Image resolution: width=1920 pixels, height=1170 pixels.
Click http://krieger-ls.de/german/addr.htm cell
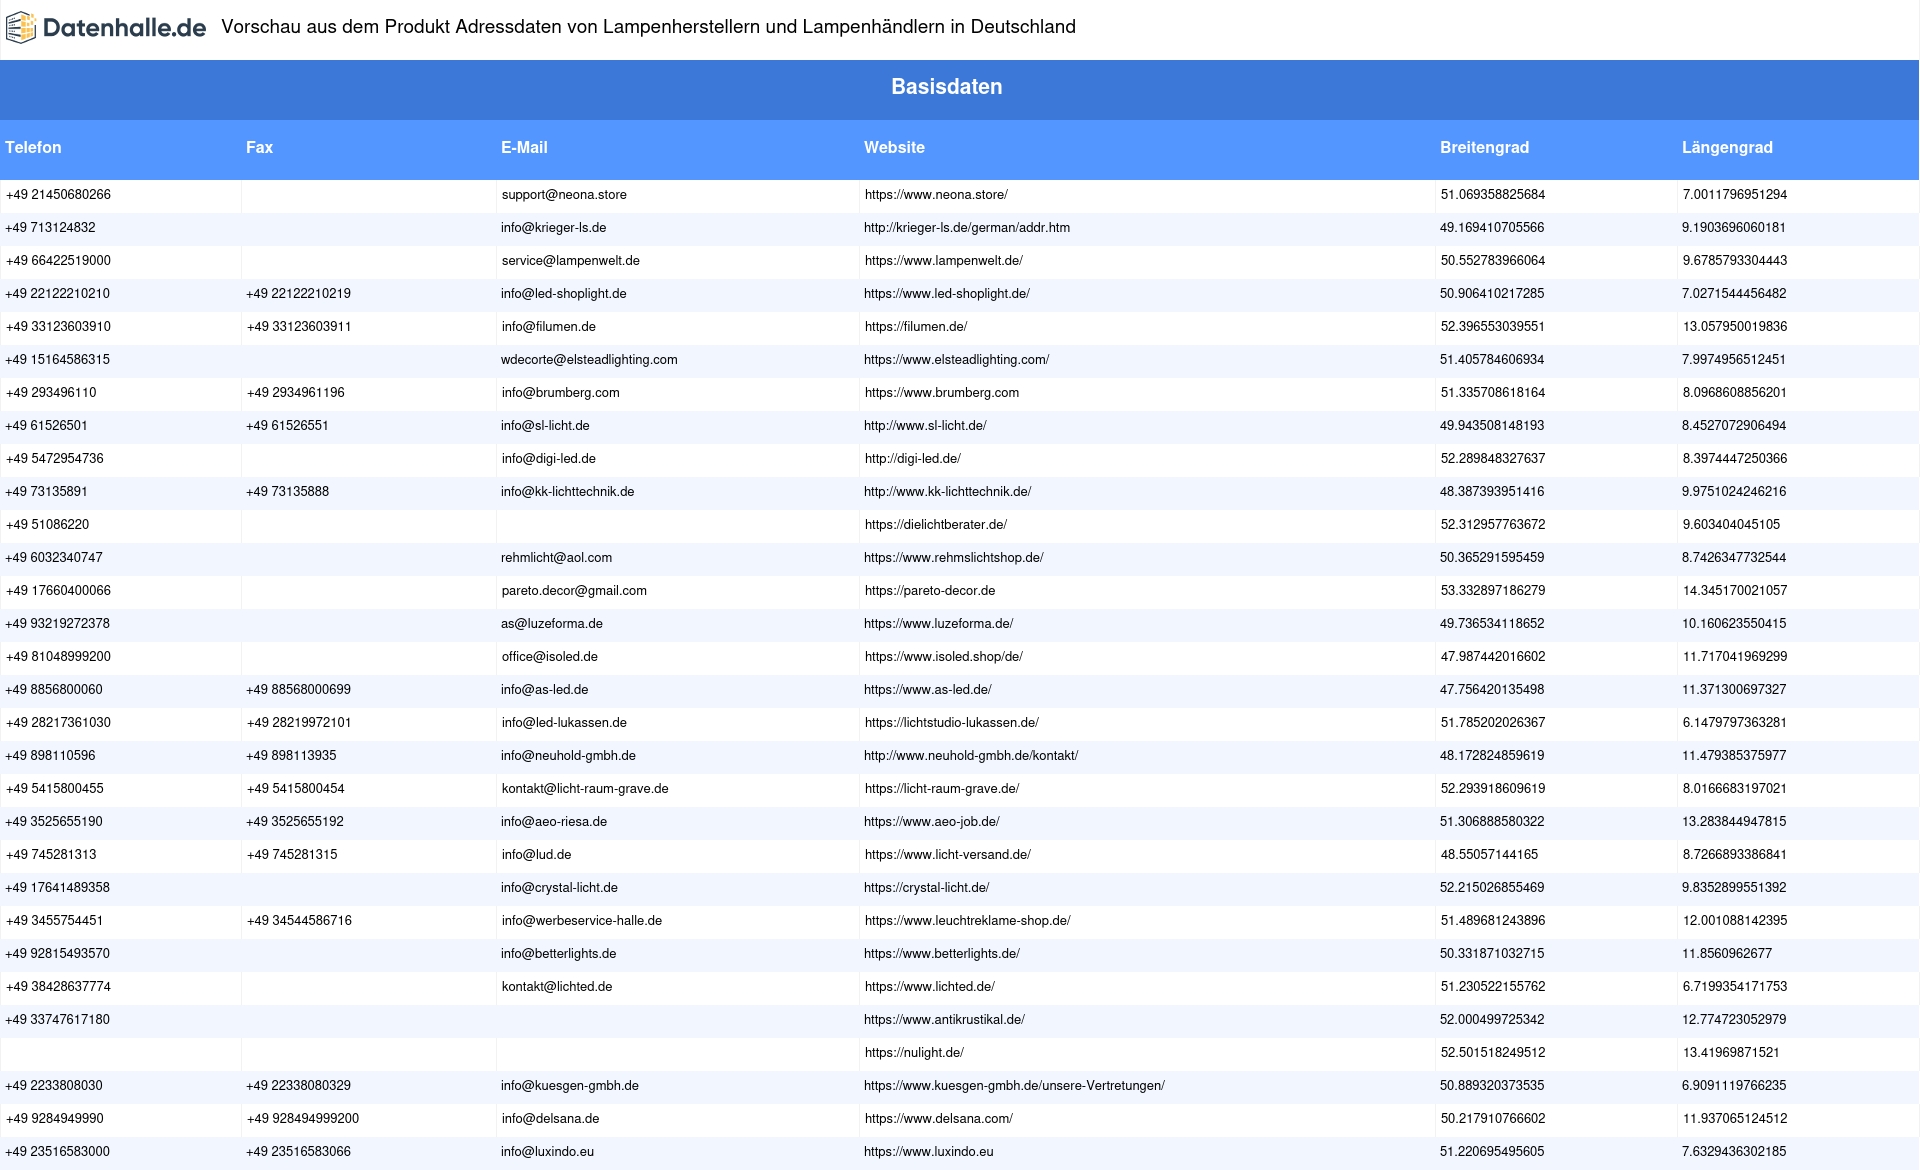point(967,228)
